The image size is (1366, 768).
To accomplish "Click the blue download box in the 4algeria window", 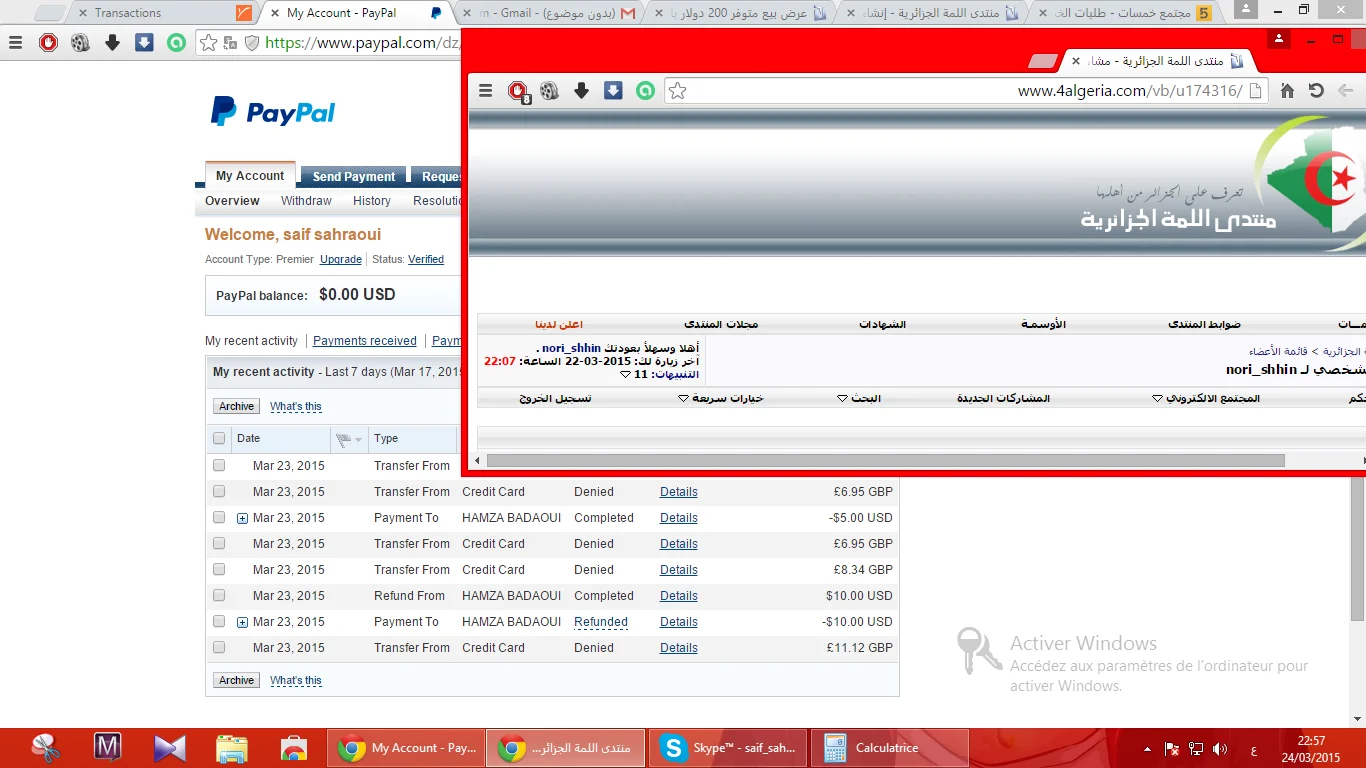I will pos(613,91).
